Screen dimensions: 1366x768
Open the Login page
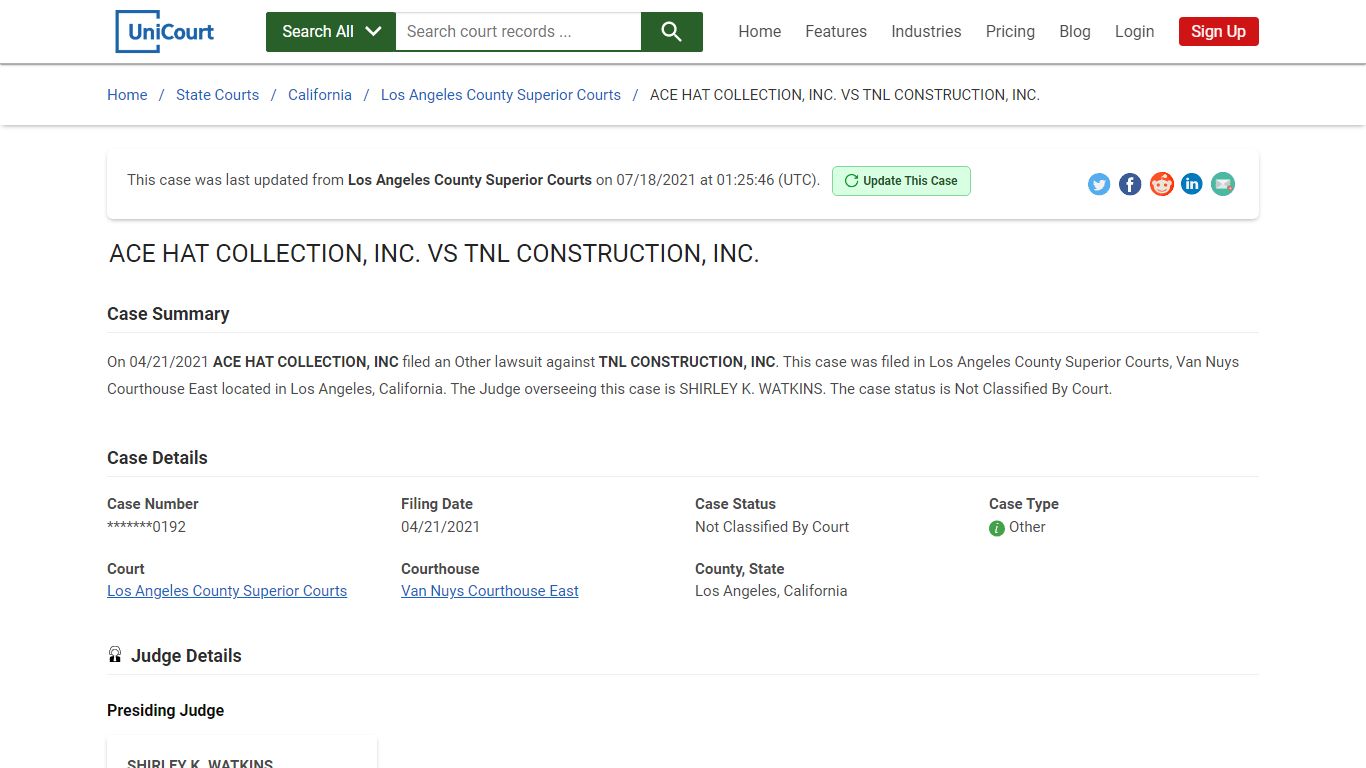[1135, 32]
